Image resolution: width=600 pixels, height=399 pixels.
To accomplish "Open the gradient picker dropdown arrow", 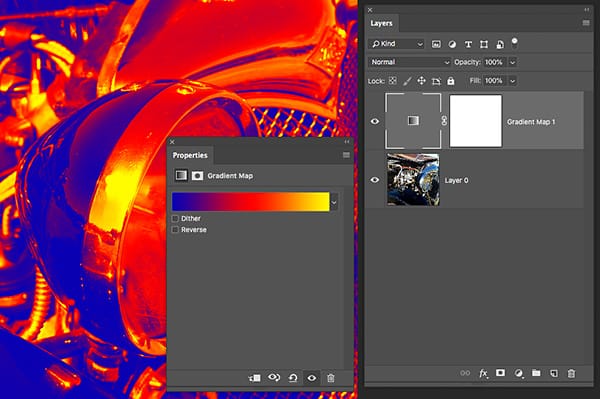I will pyautogui.click(x=334, y=202).
